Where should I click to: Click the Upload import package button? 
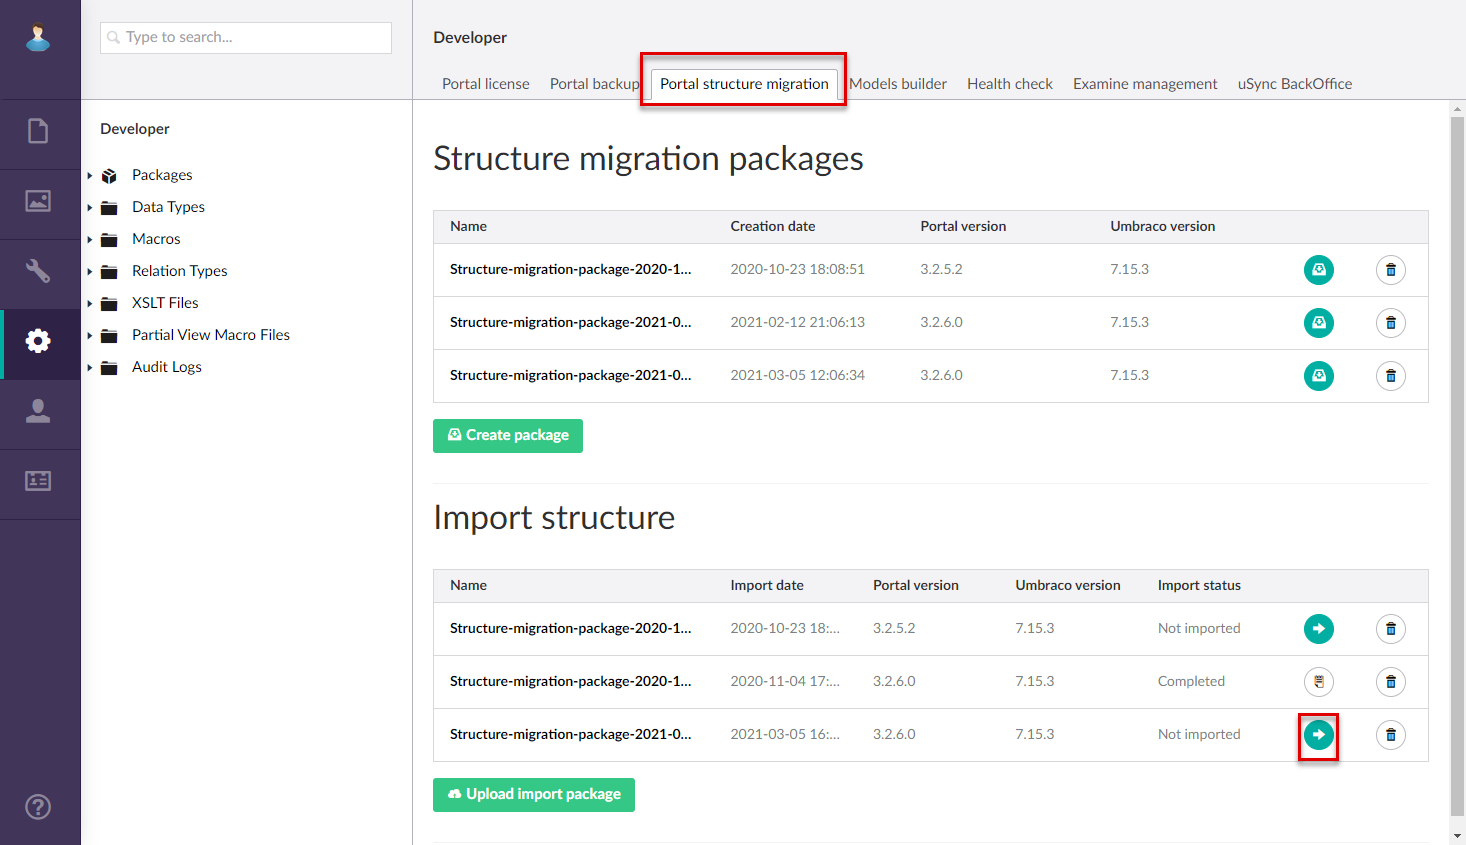533,794
